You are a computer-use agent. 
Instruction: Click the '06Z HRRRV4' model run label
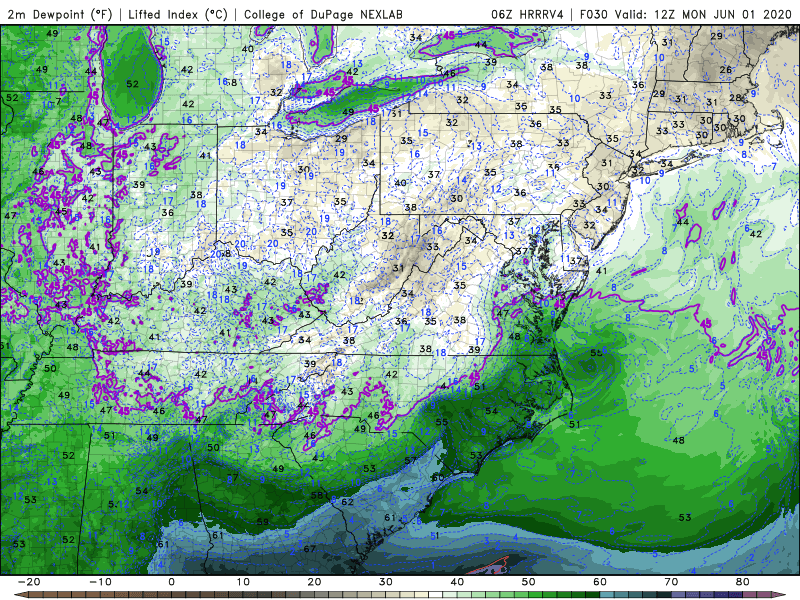coord(527,15)
